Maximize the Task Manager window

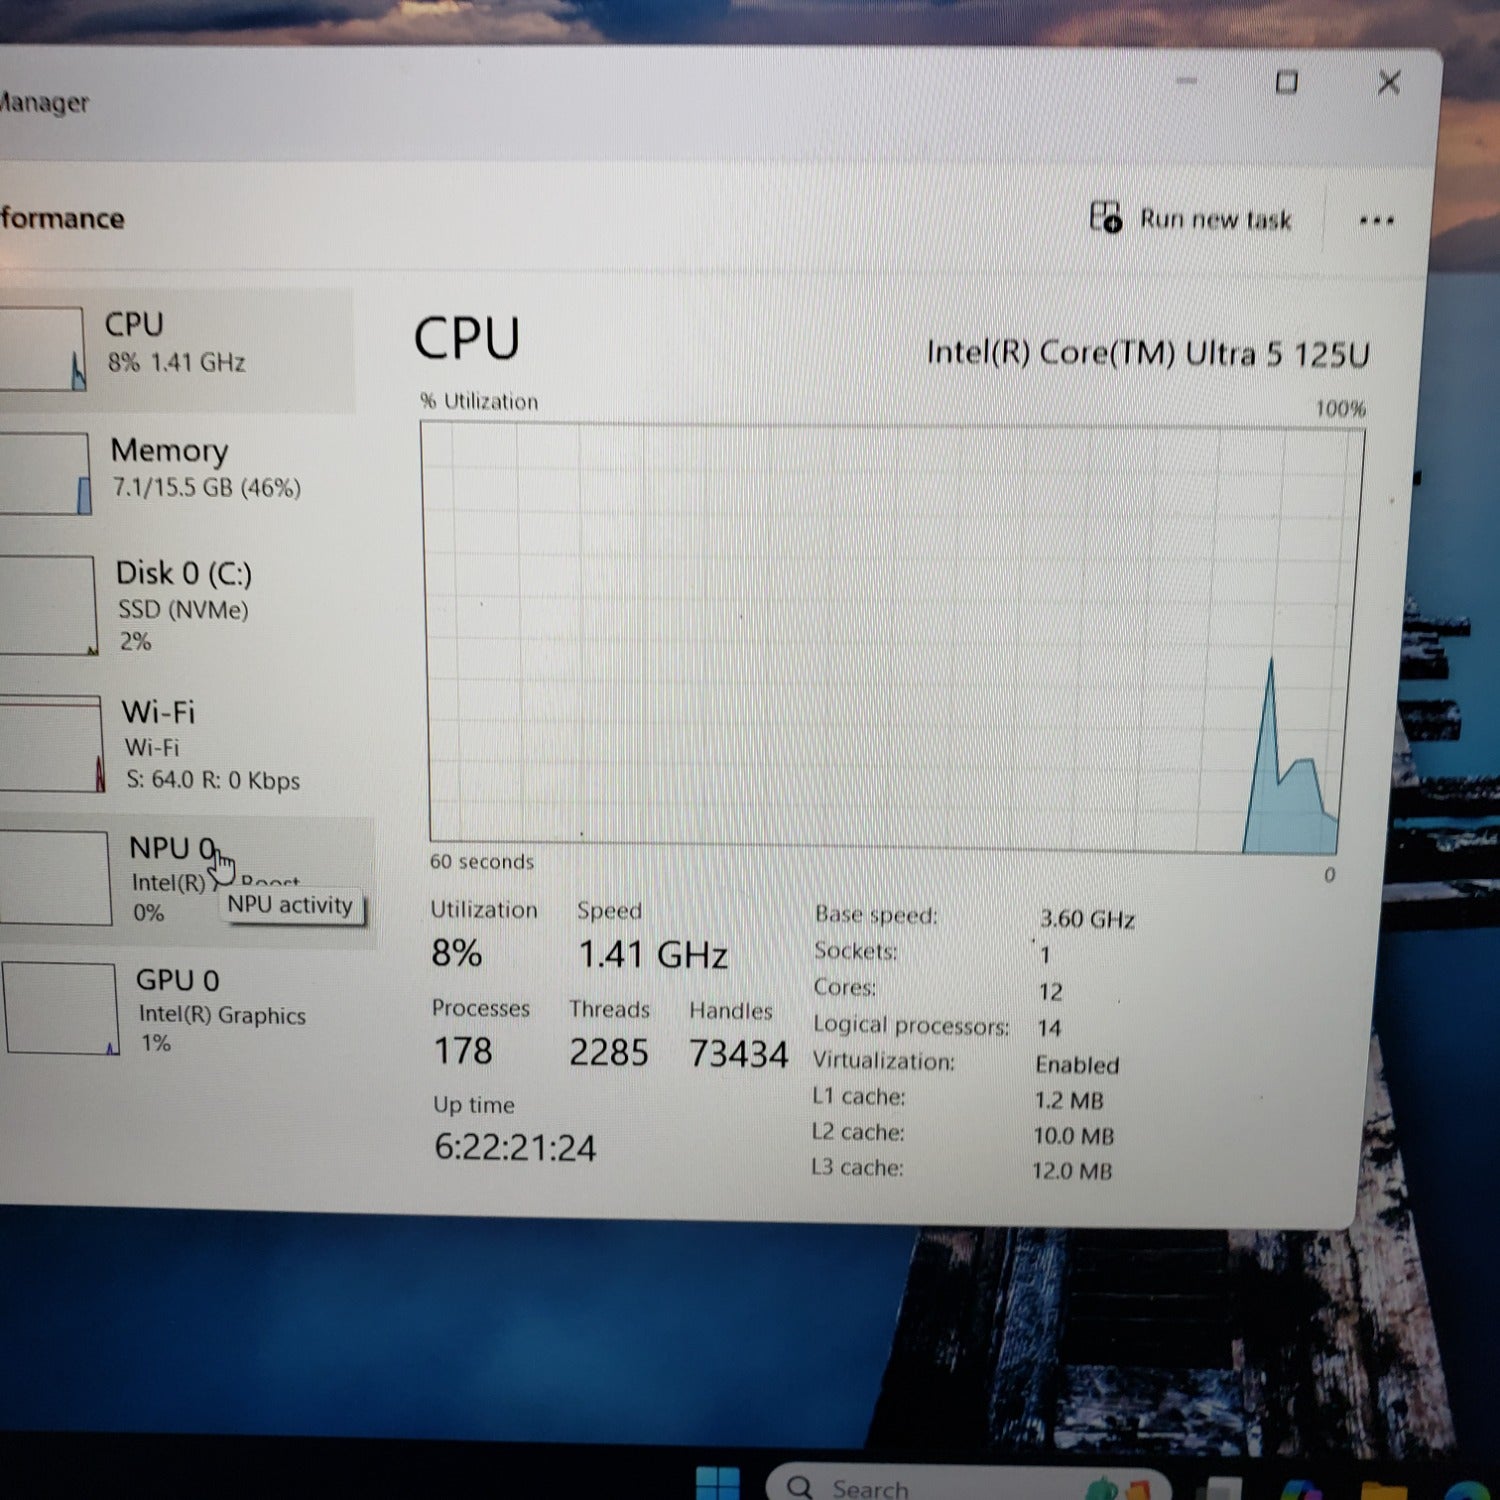(1287, 82)
